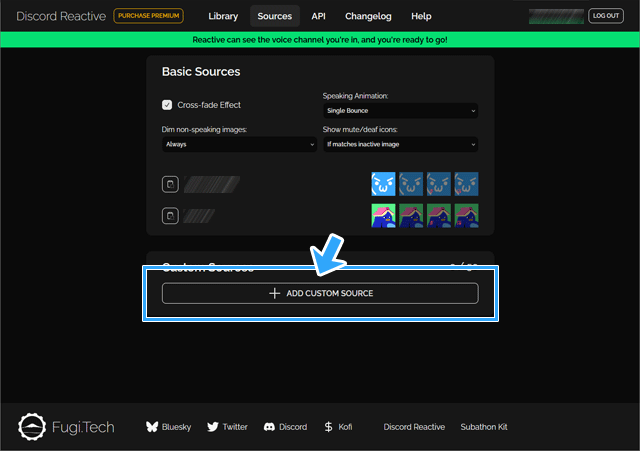Screen dimensions: 640x451
Task: Click the green voice channel status banner
Action: [320, 40]
